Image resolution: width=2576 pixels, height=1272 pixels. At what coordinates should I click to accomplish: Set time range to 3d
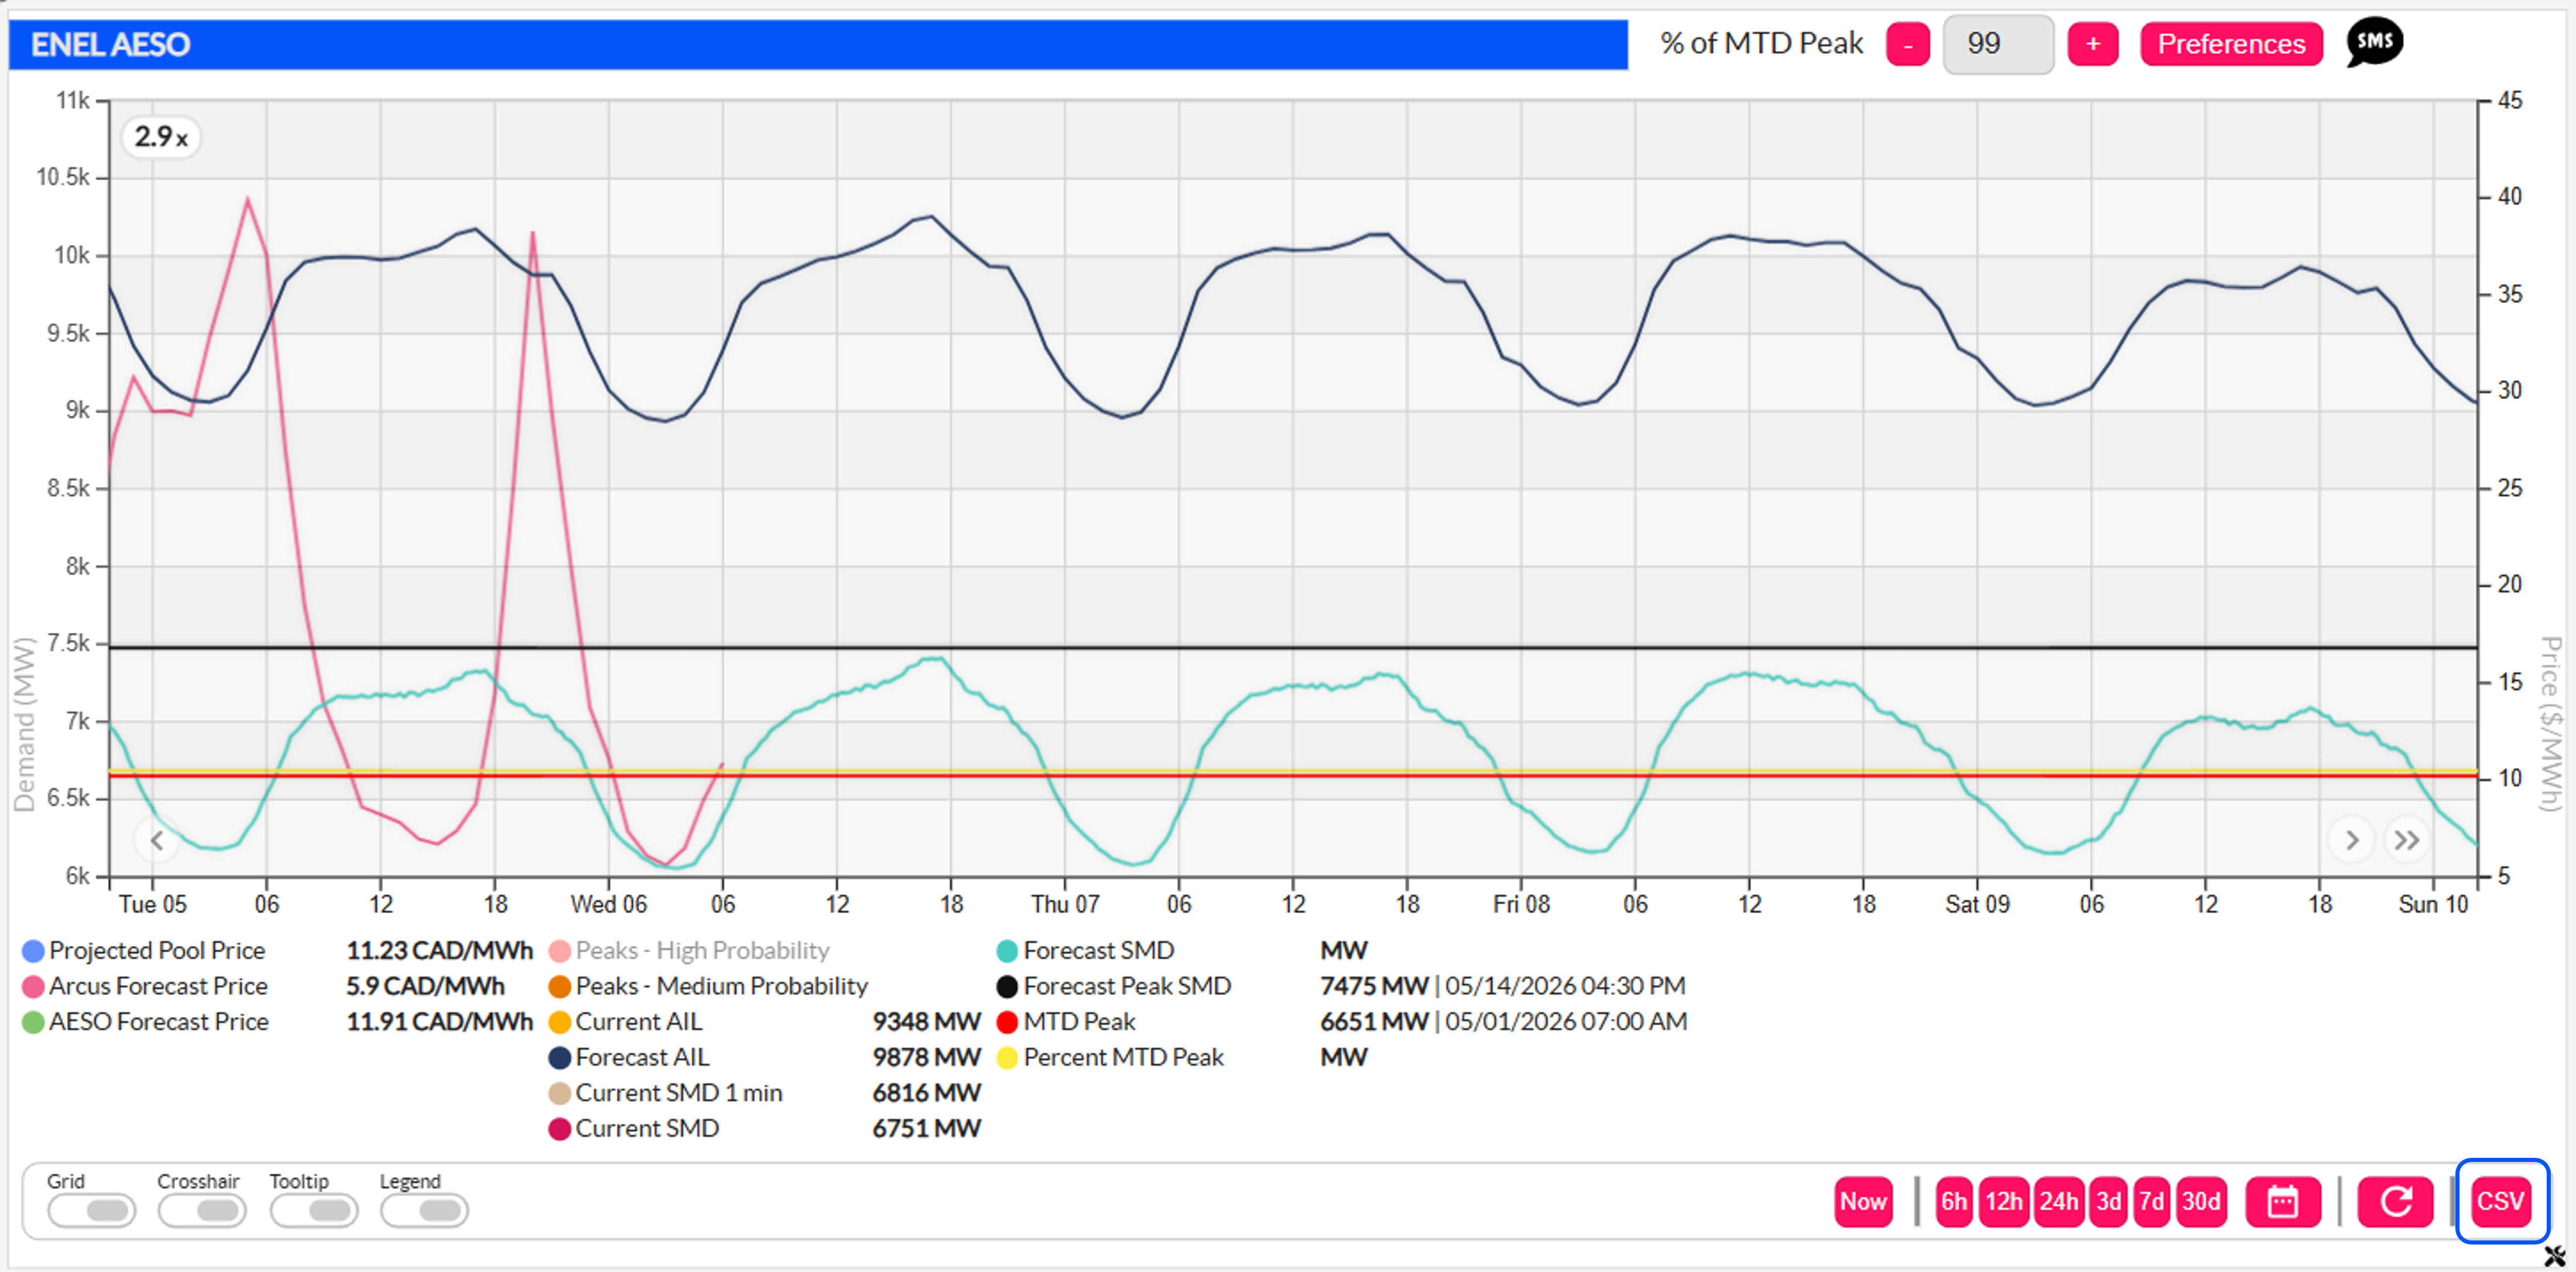coord(2108,1201)
